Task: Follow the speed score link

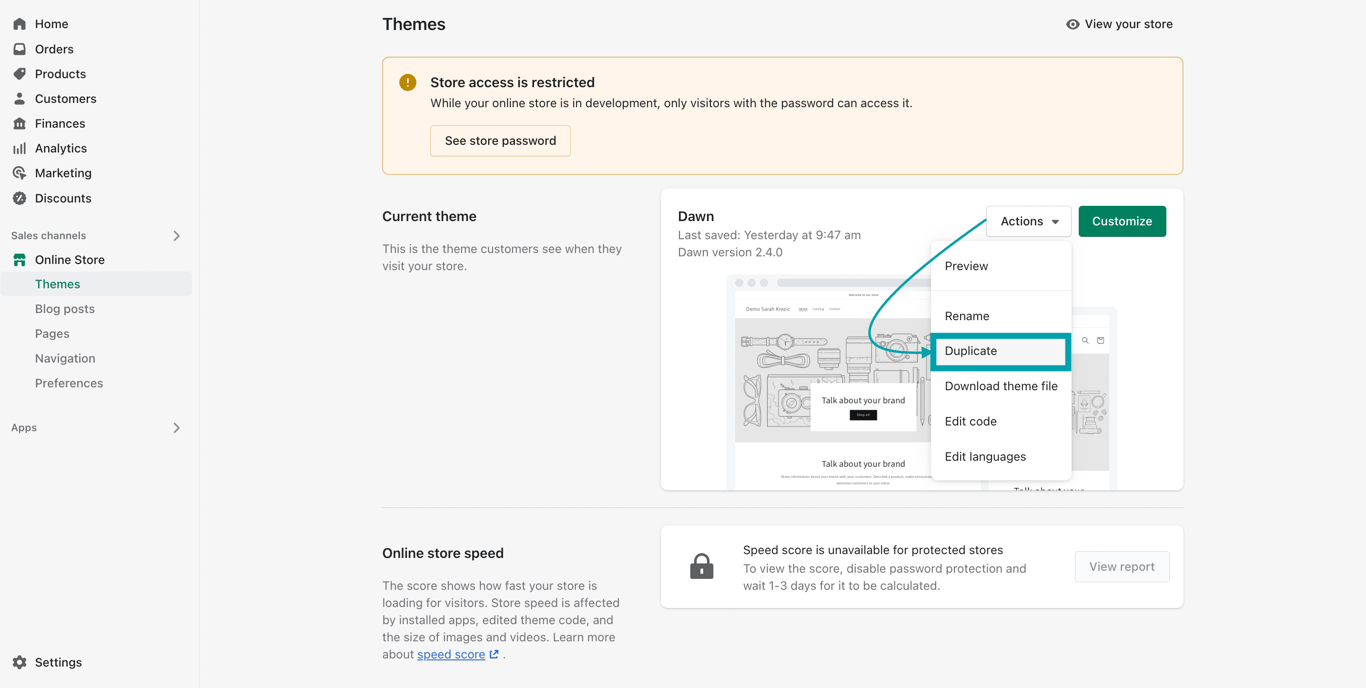Action: pos(451,654)
